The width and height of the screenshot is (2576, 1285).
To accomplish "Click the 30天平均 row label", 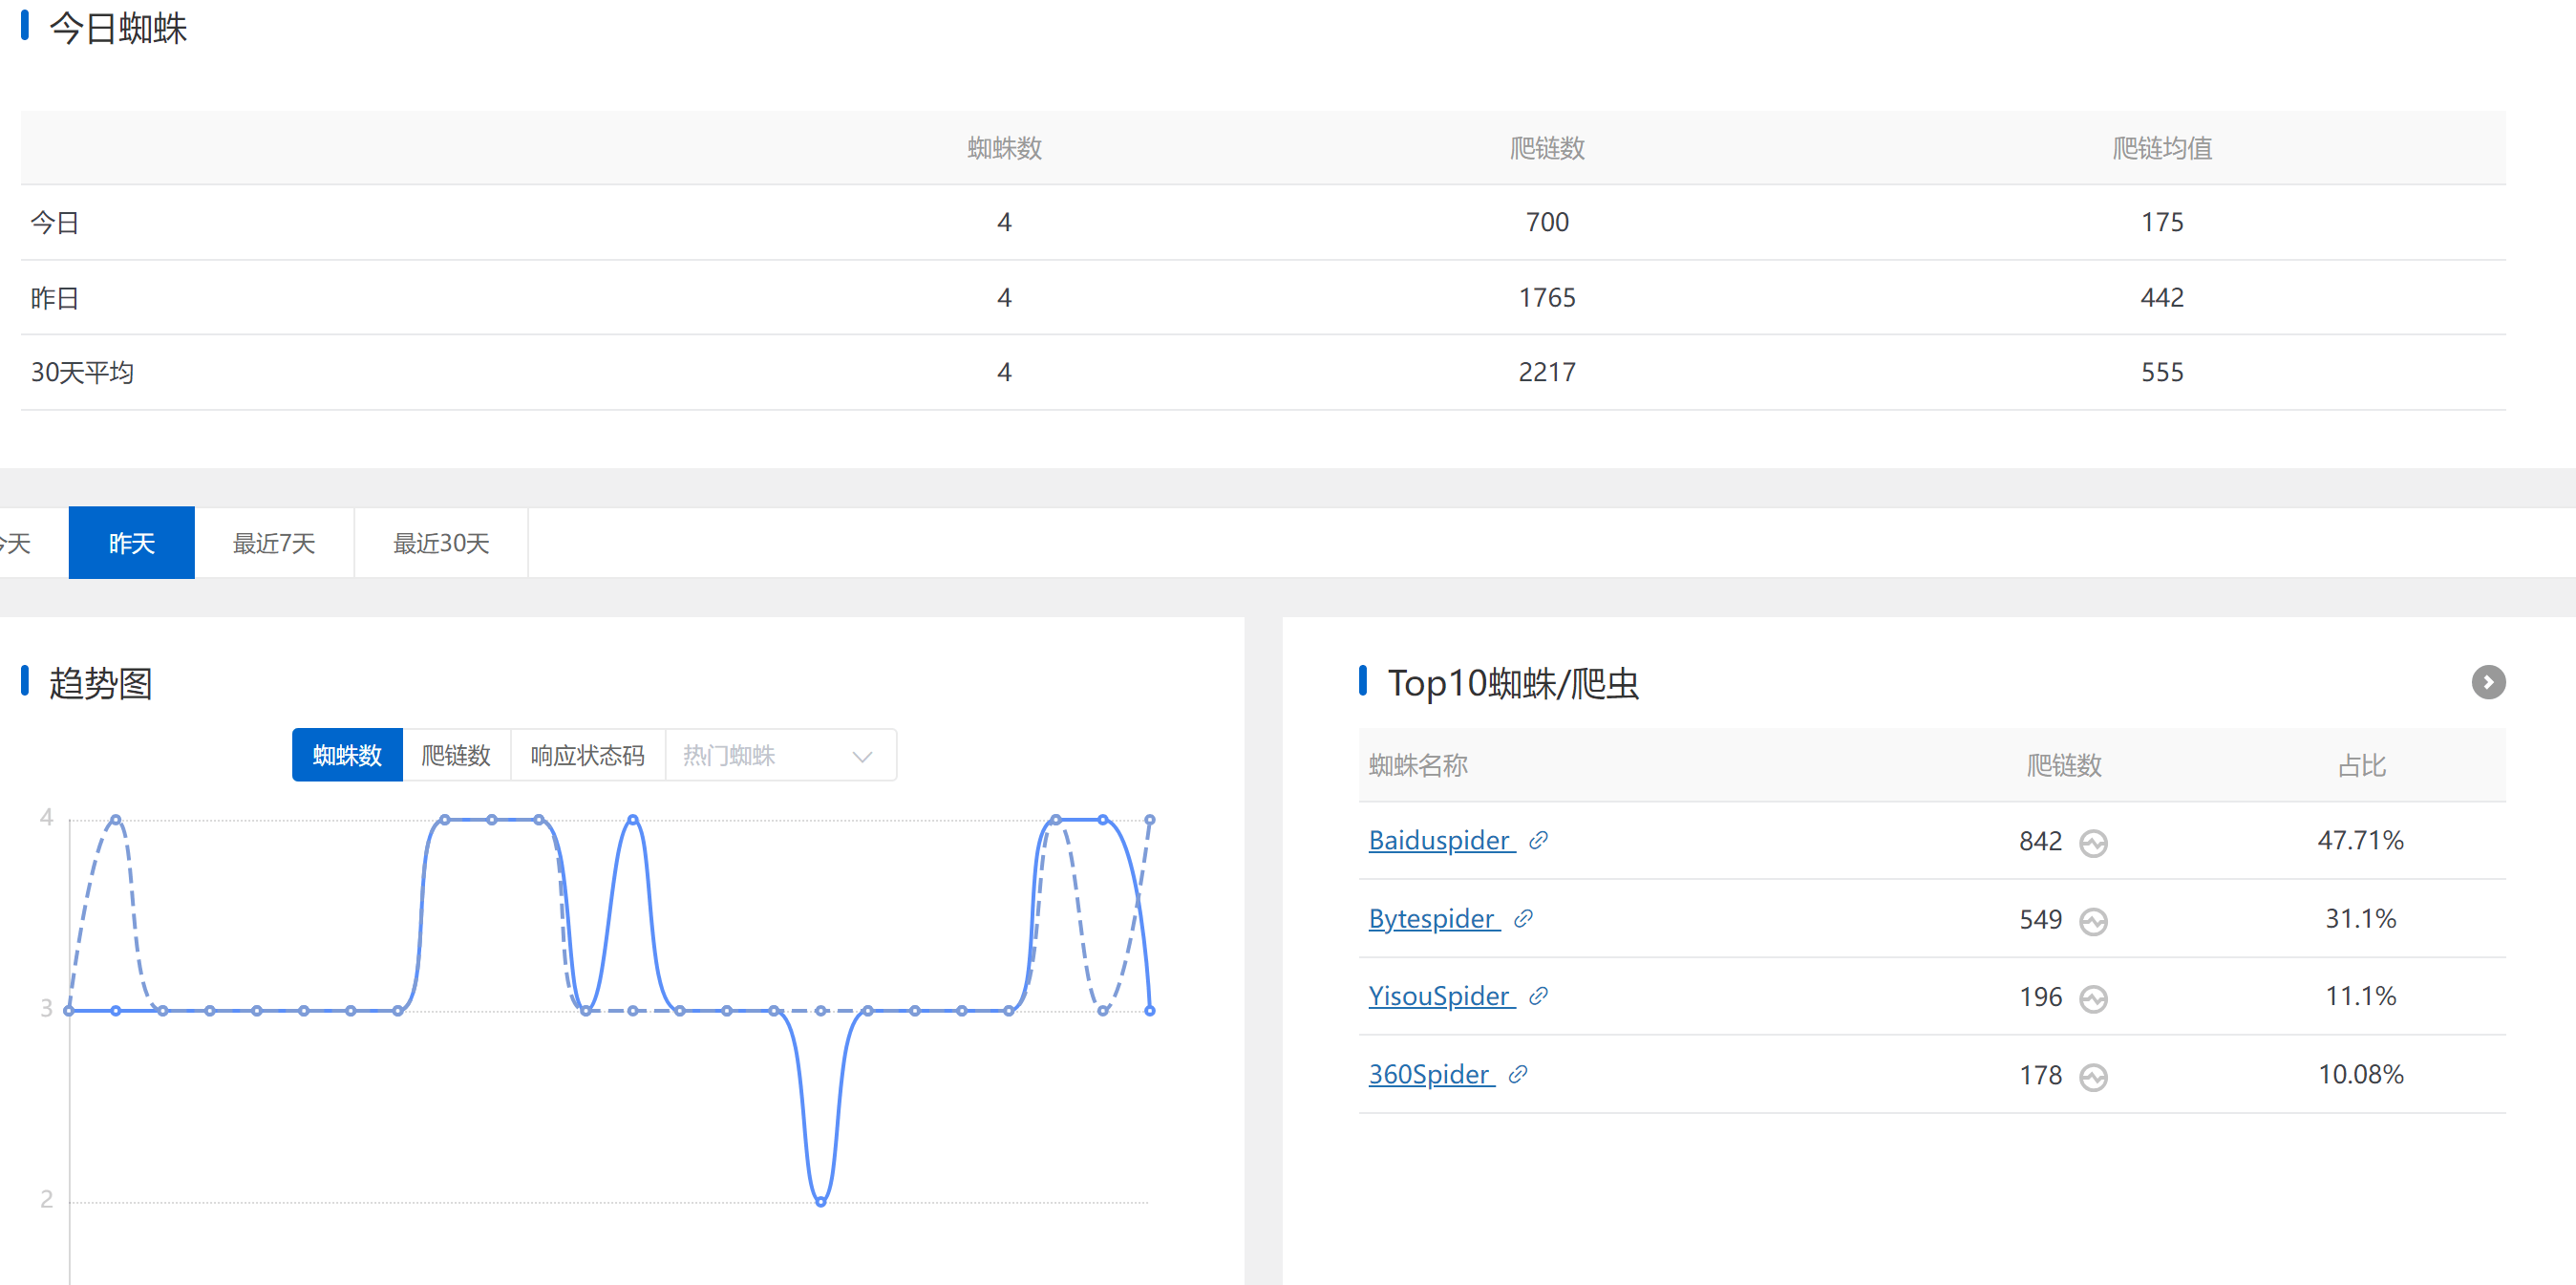I will [x=82, y=372].
